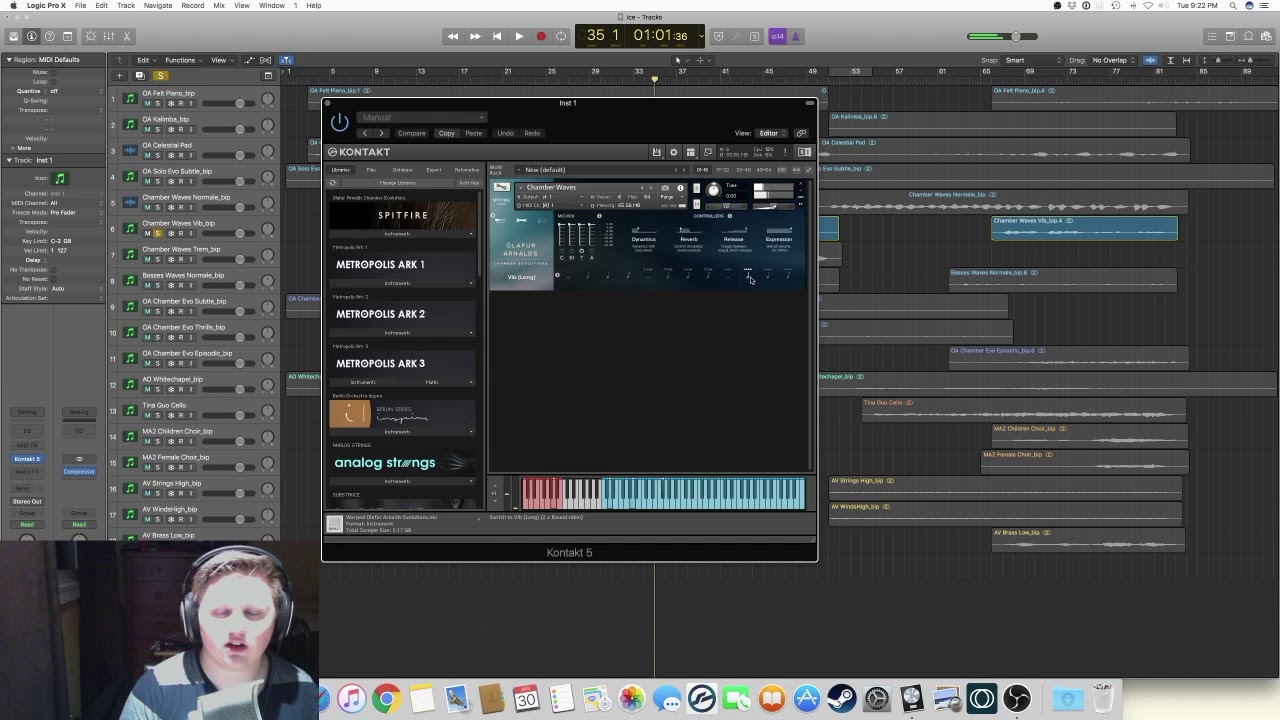Click Compare button in plug-in header
The image size is (1280, 720).
coord(411,133)
